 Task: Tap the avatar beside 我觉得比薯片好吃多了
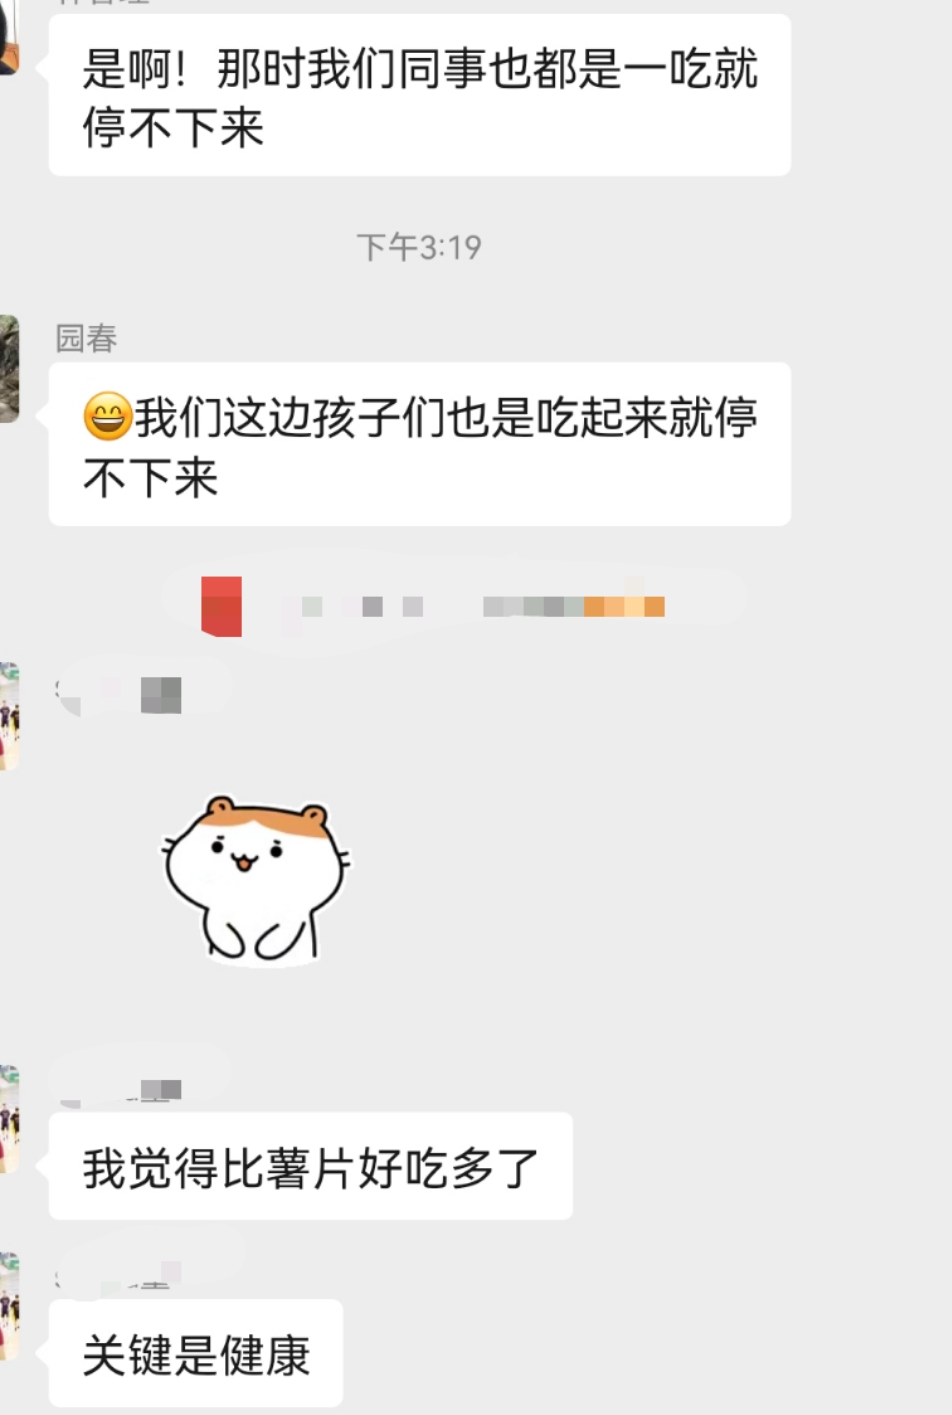pos(9,1119)
